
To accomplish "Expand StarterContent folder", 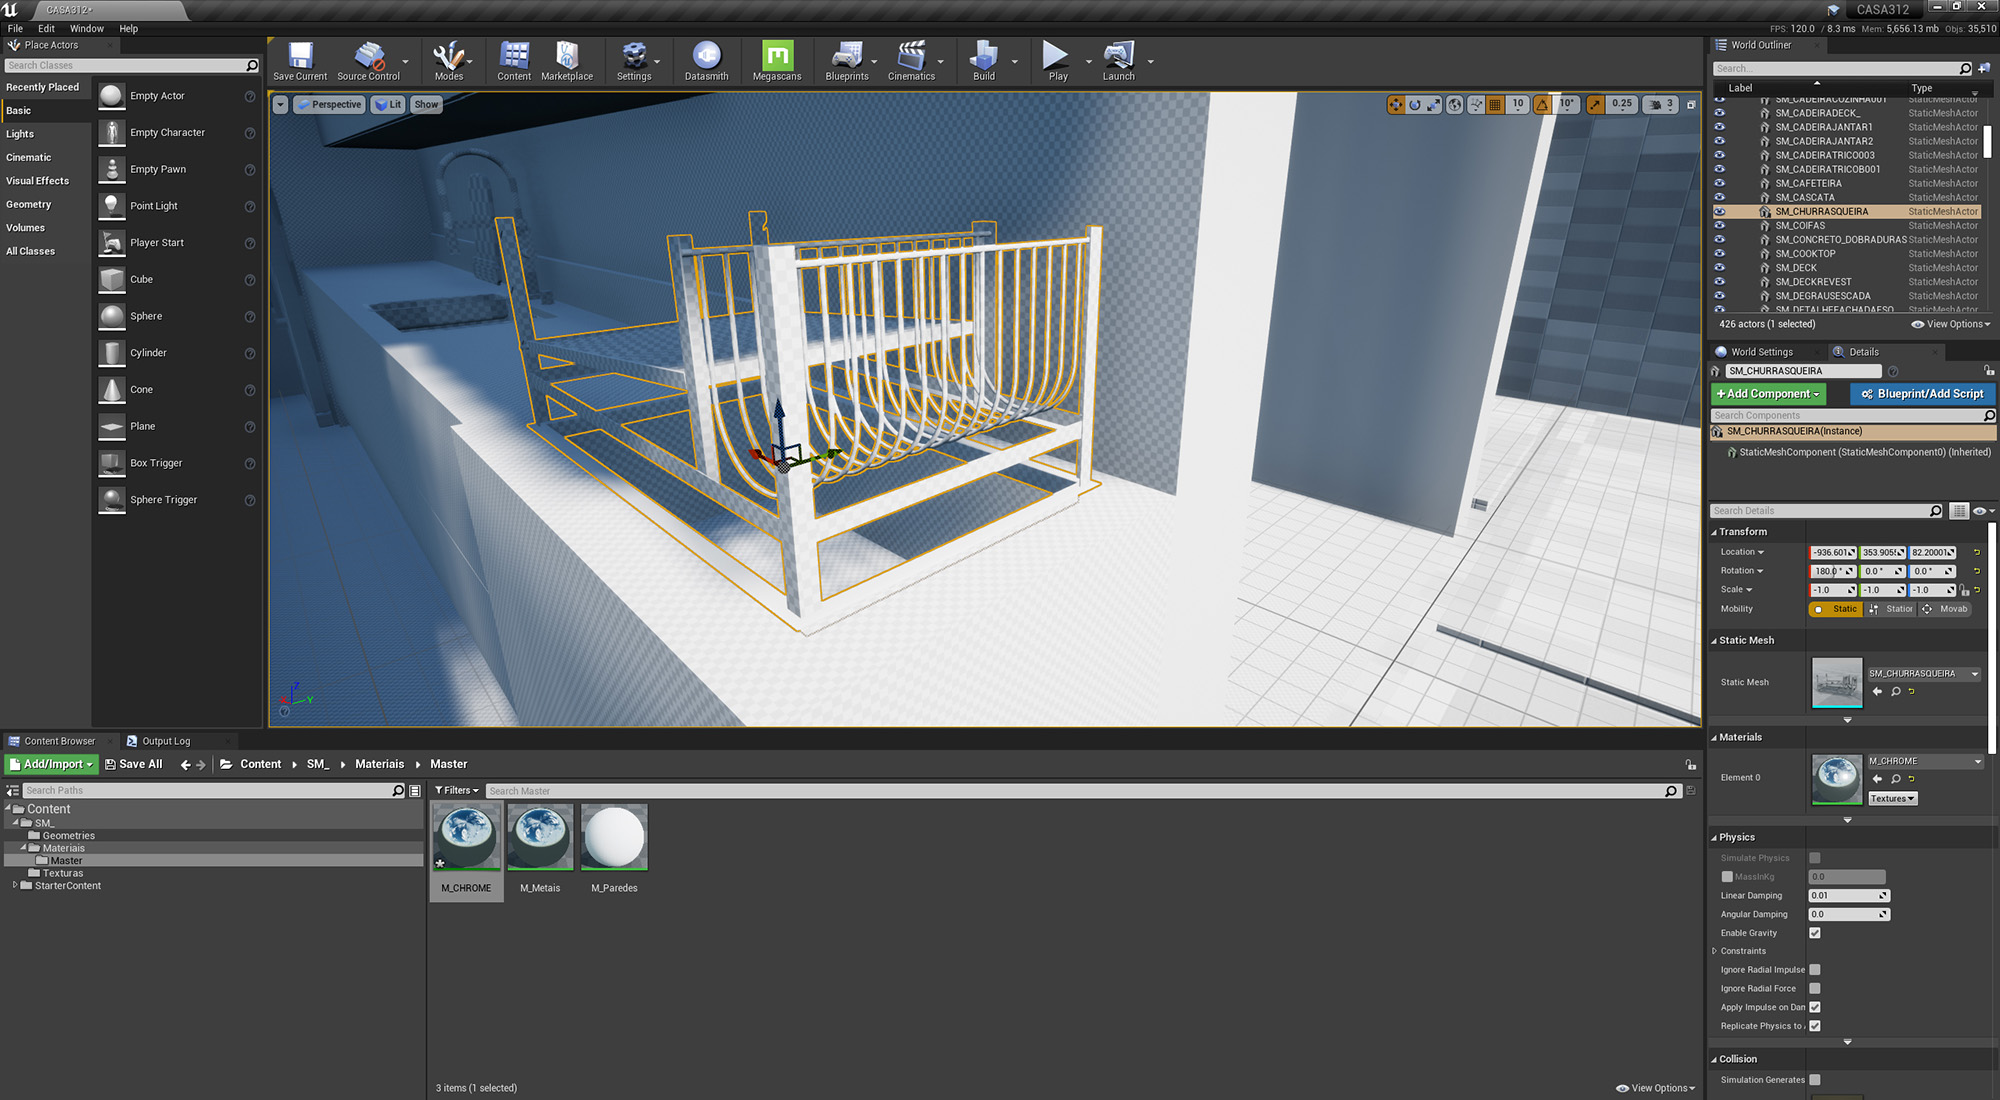I will 14,885.
